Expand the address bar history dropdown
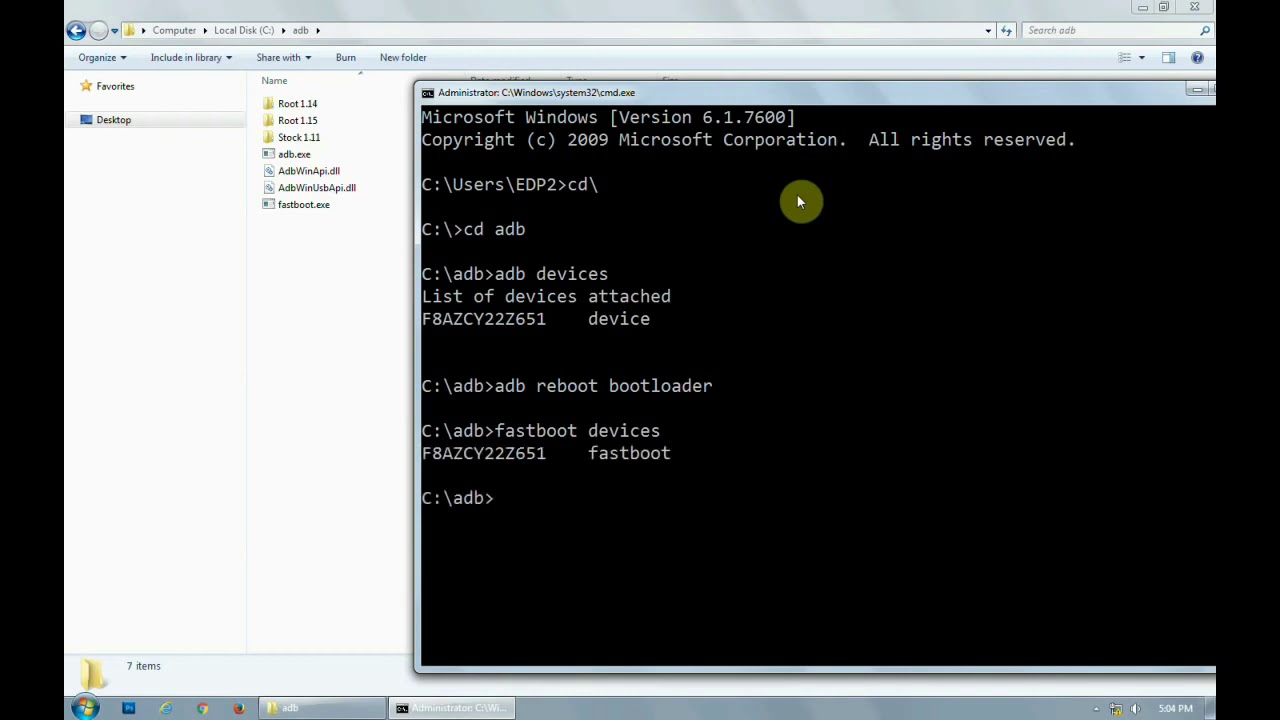Viewport: 1280px width, 720px height. click(988, 30)
